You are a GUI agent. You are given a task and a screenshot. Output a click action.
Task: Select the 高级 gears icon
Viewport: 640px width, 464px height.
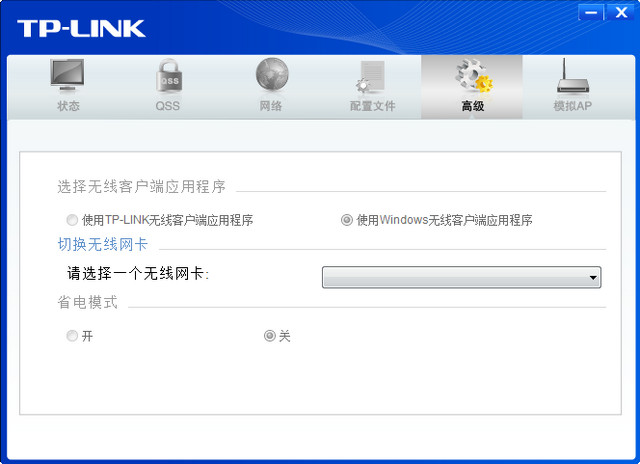(x=474, y=75)
